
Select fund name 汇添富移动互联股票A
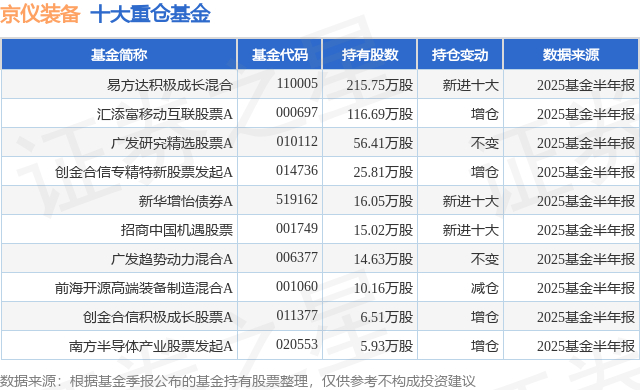(165, 114)
